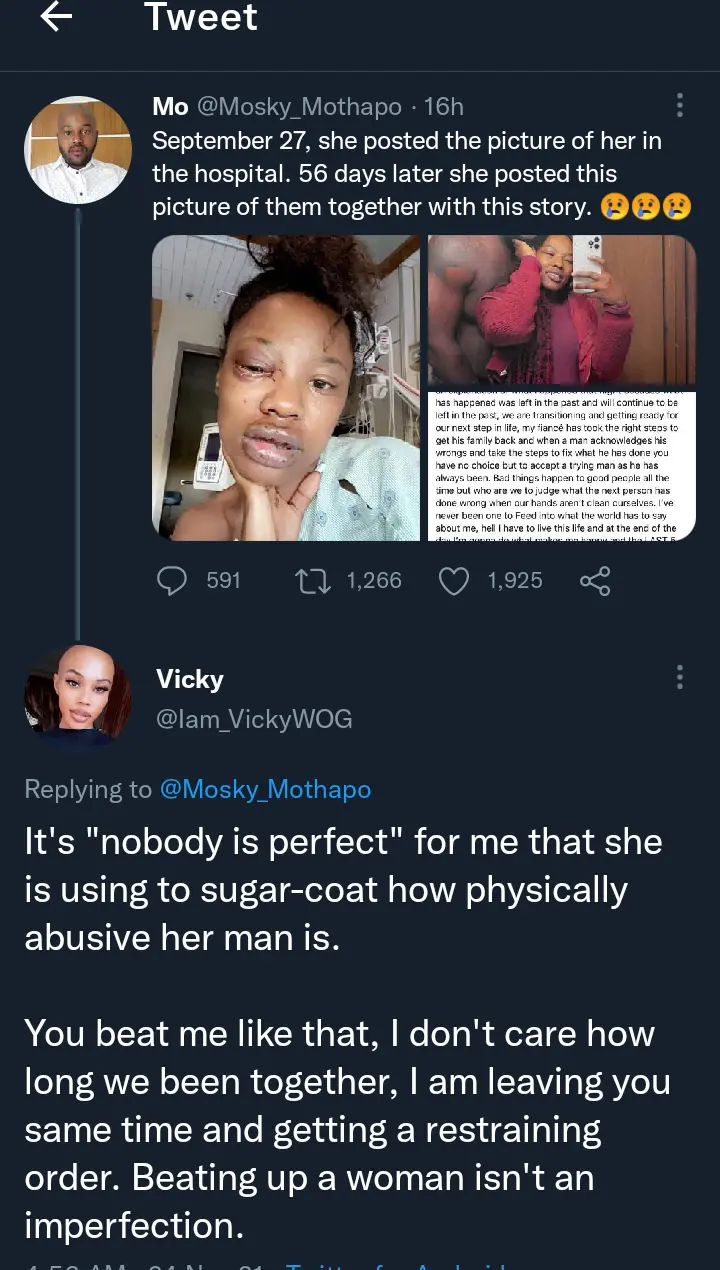Open Vicky's profile avatar

click(78, 697)
